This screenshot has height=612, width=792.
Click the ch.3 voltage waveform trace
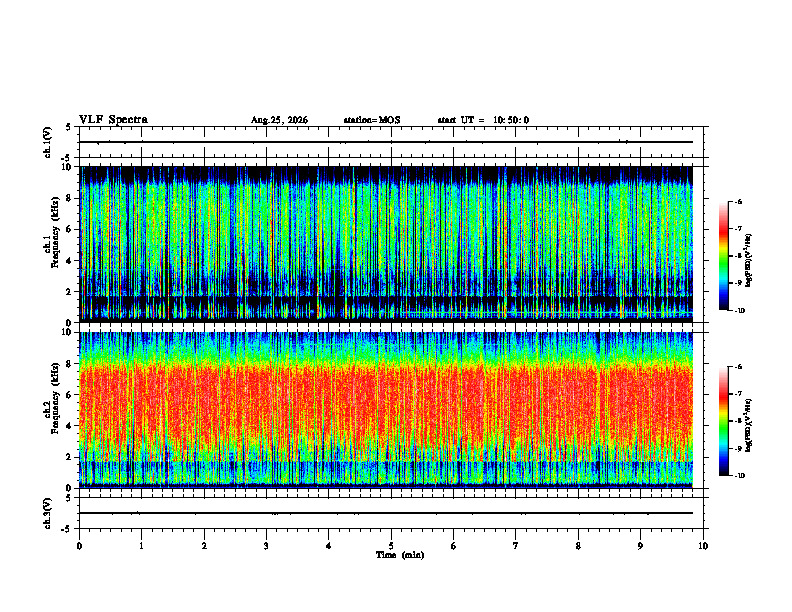point(386,513)
